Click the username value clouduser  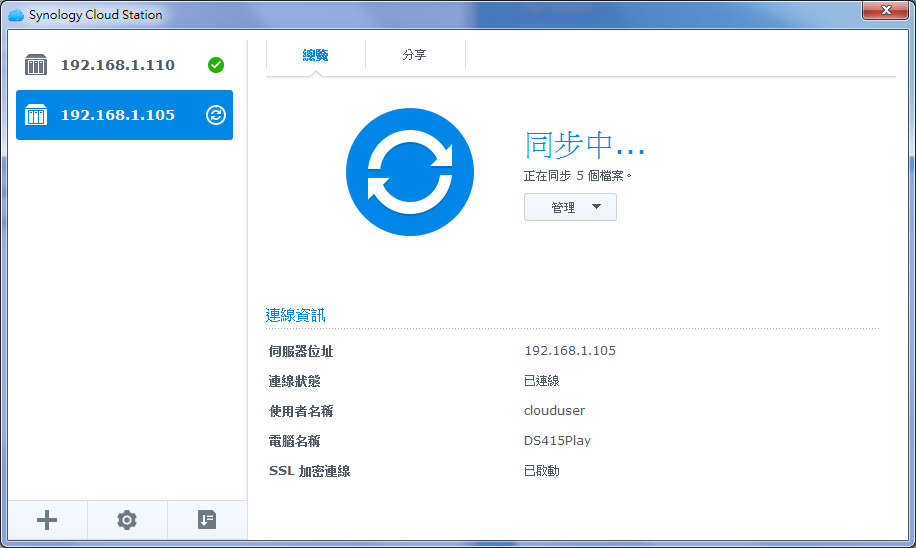[554, 411]
